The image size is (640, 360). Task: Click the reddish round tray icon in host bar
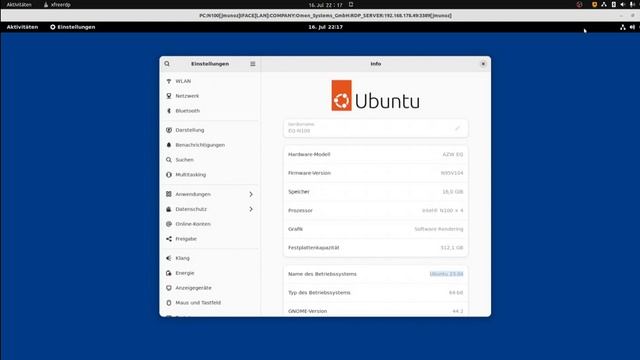[x=580, y=4]
